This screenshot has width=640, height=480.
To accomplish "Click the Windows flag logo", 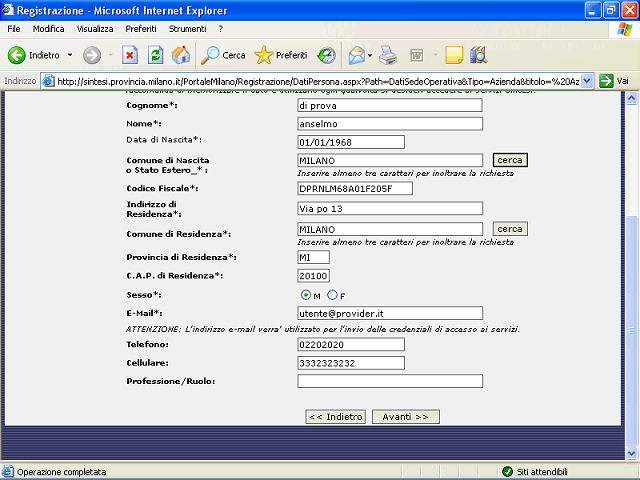I will (x=624, y=29).
